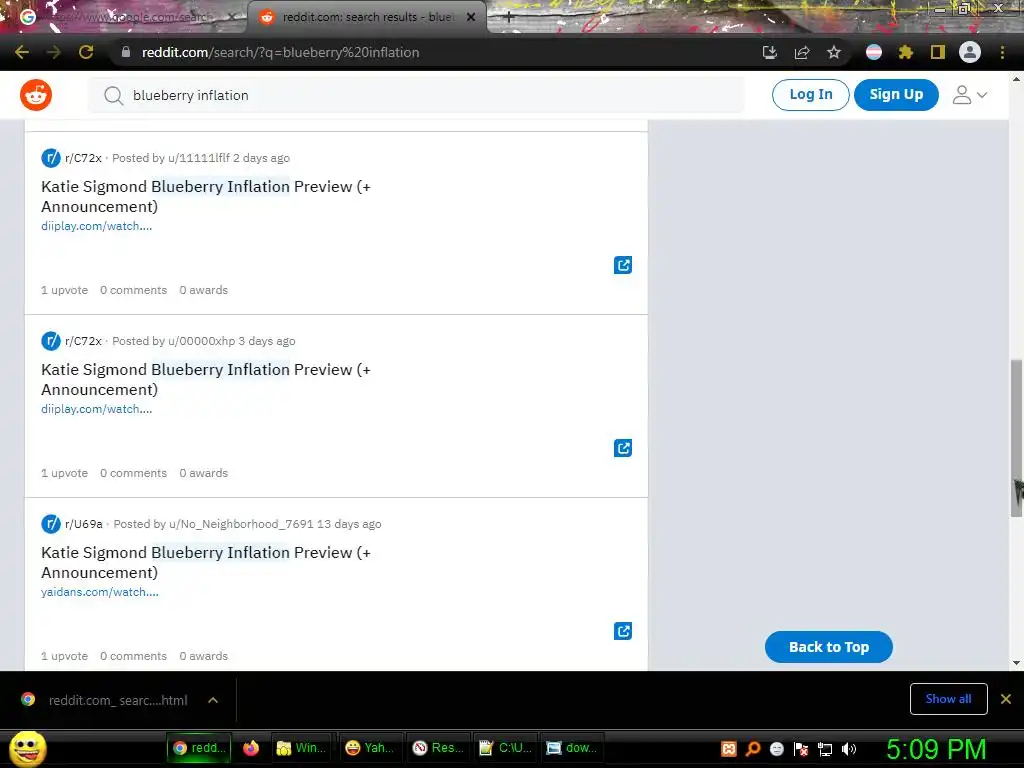This screenshot has height=768, width=1024.
Task: Install or download page icon in address bar
Action: pos(770,52)
